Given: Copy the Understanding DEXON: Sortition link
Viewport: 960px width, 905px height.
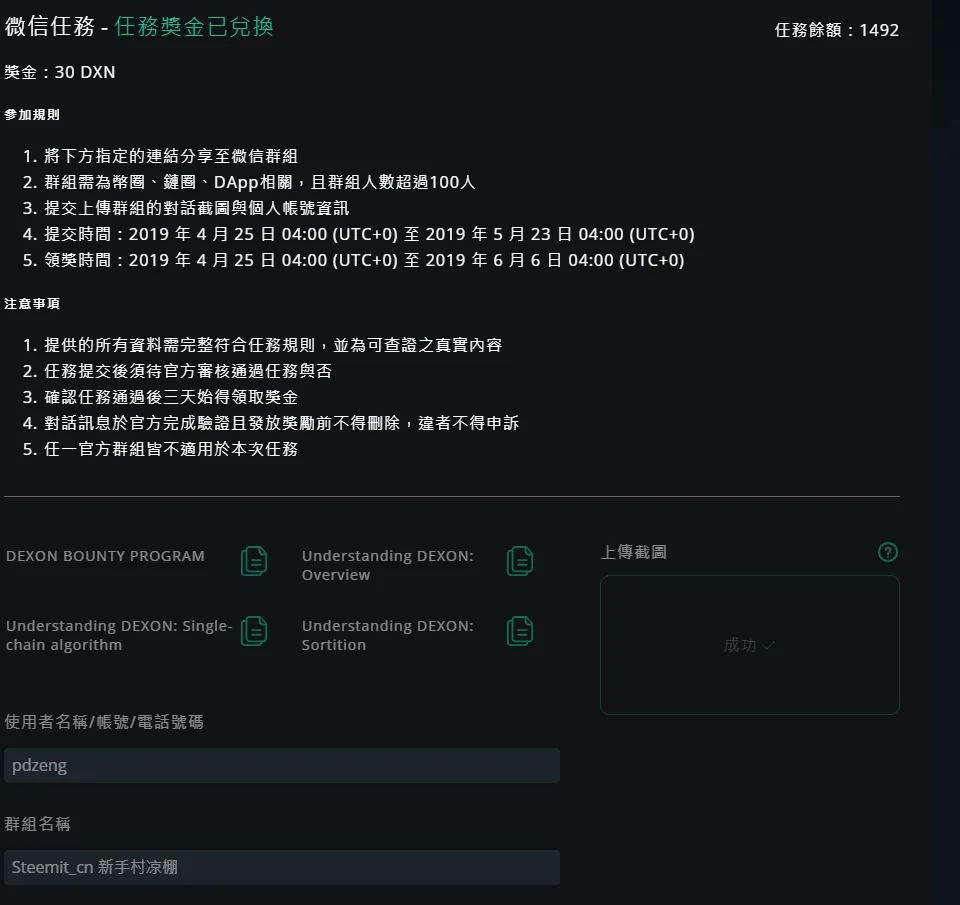Looking at the screenshot, I should click(520, 631).
